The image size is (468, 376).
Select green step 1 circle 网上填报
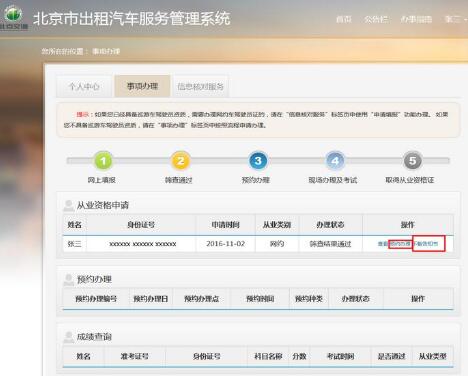point(103,161)
